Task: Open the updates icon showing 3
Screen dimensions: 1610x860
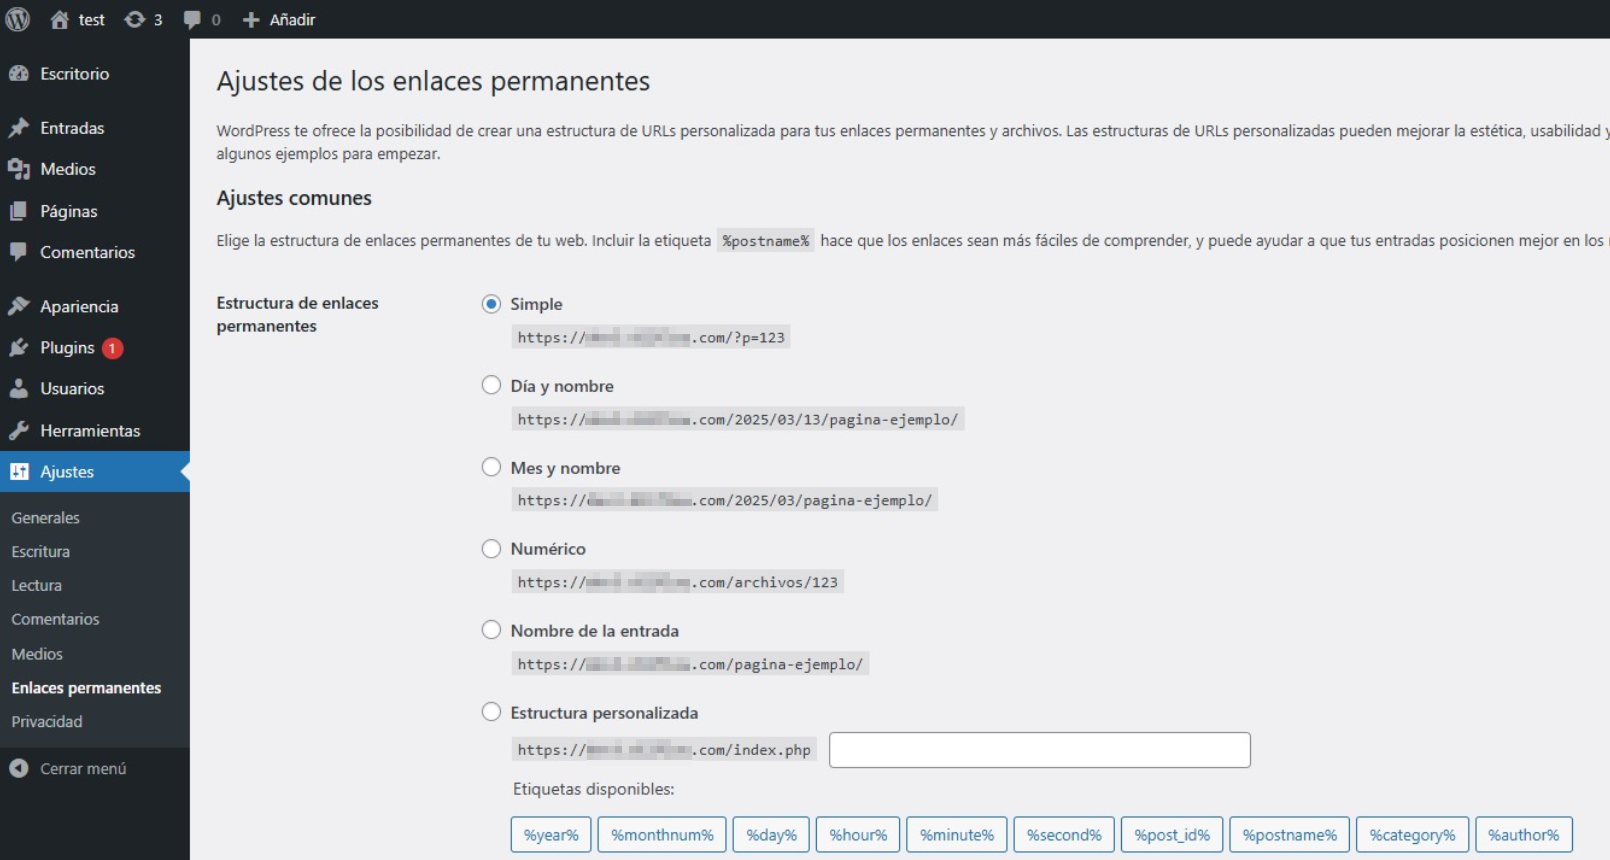Action: point(134,19)
